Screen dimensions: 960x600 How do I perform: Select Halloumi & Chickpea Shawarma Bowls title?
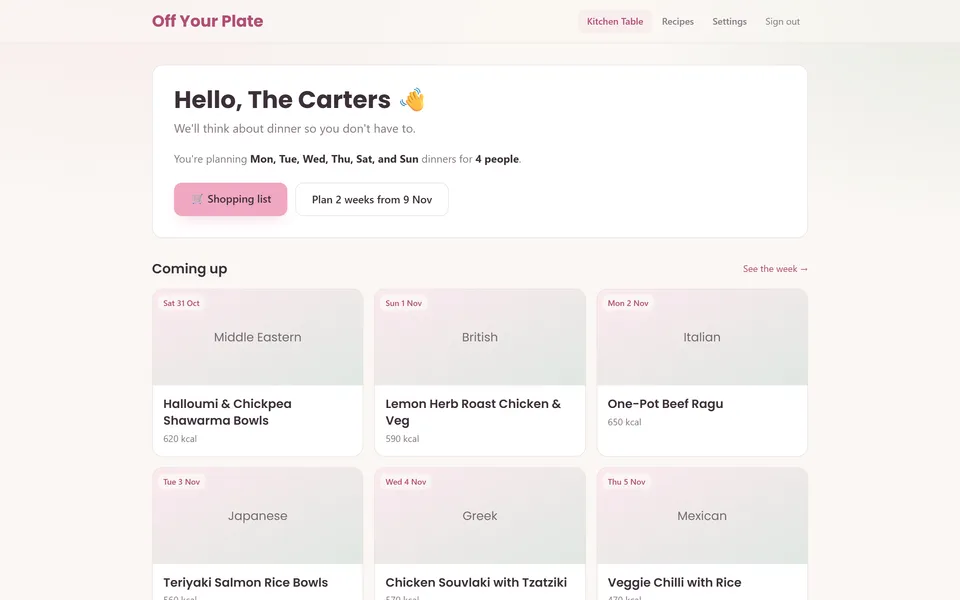(x=227, y=412)
